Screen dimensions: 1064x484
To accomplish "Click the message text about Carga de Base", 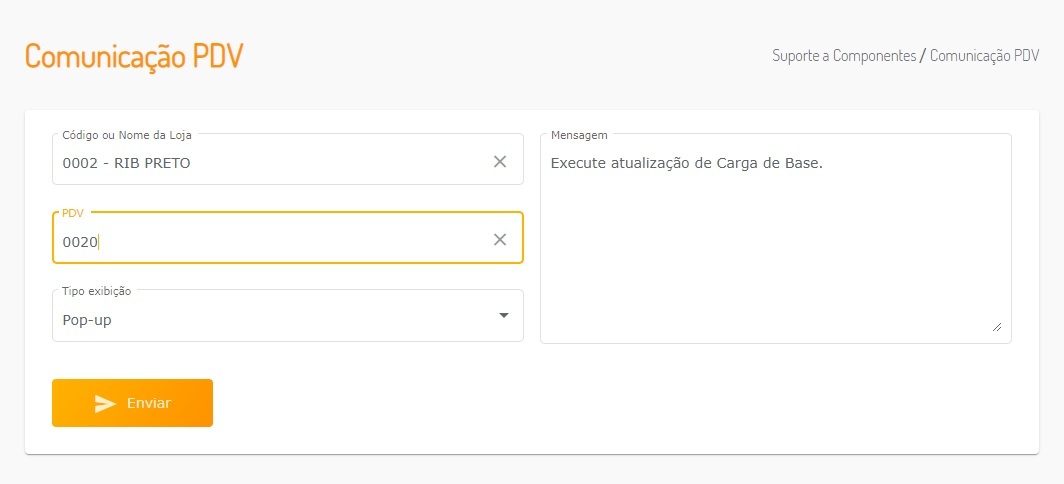I will tap(686, 162).
